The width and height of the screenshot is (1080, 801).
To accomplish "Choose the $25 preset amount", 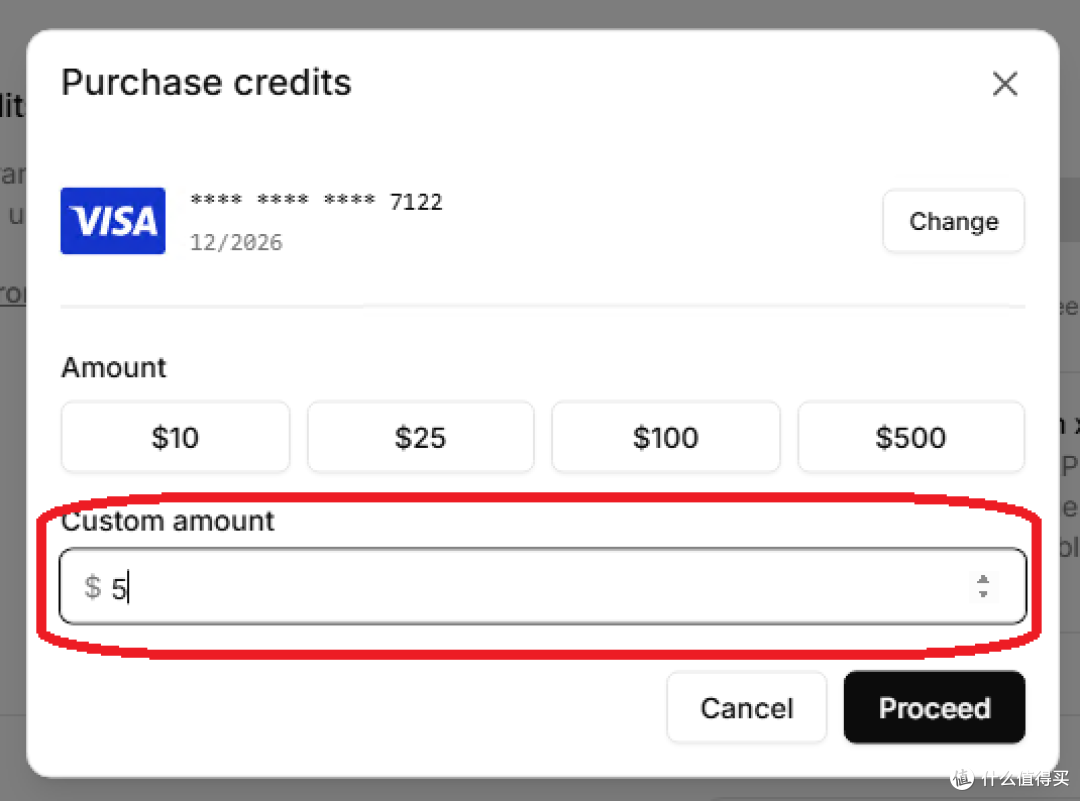I will click(420, 437).
